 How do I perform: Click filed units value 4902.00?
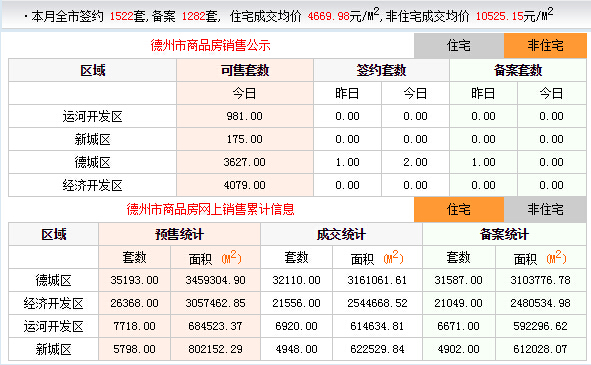click(458, 349)
